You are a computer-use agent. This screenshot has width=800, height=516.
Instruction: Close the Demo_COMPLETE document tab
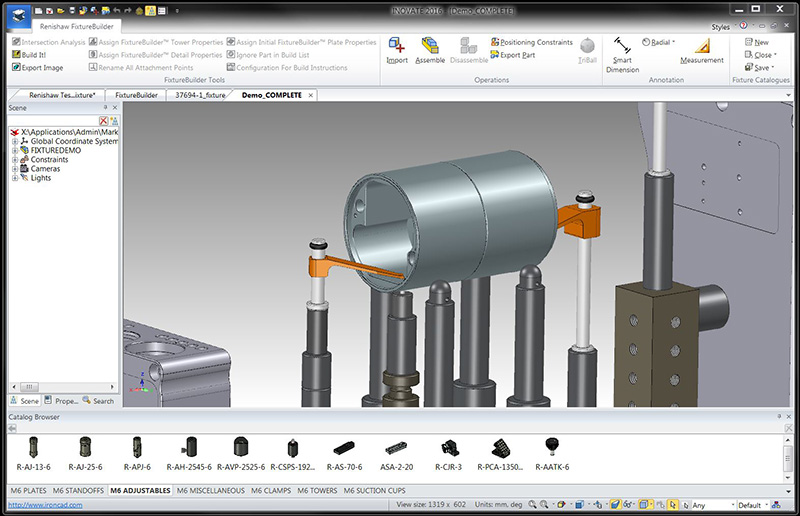[x=311, y=95]
